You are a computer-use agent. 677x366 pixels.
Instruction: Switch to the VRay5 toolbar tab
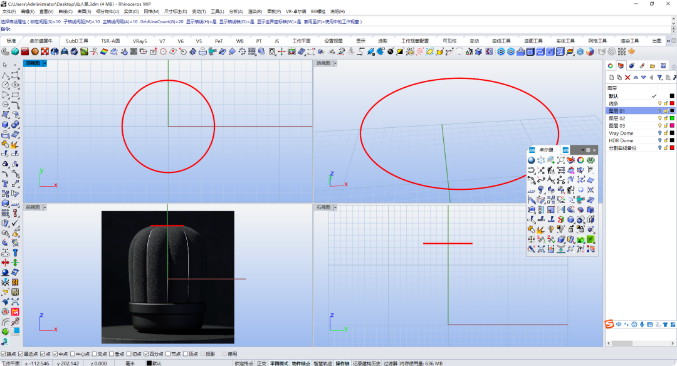139,41
